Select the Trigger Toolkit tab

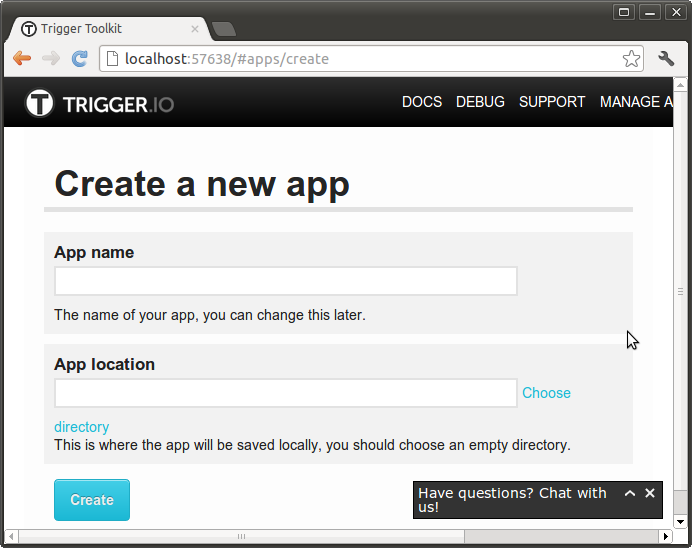coord(108,29)
